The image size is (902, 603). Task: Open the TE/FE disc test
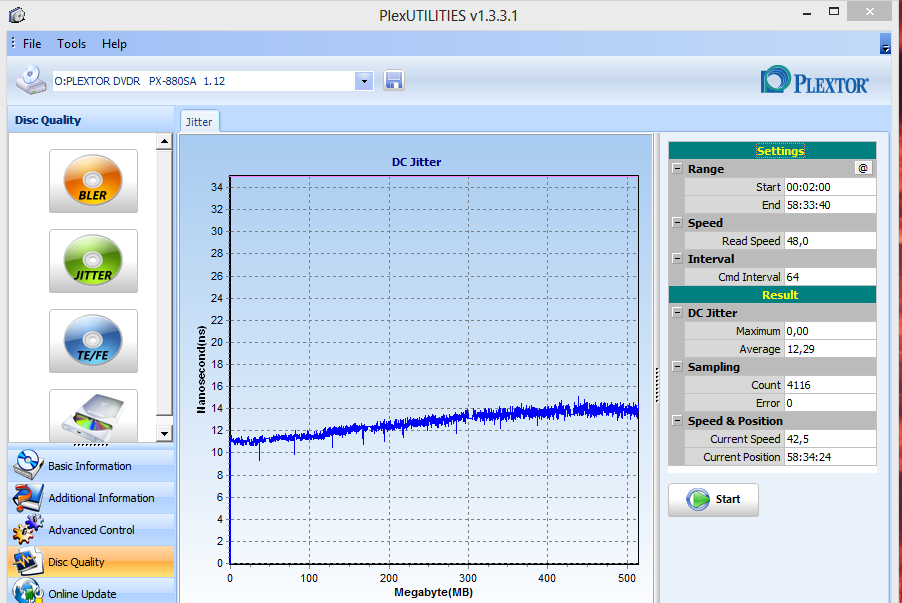(93, 341)
